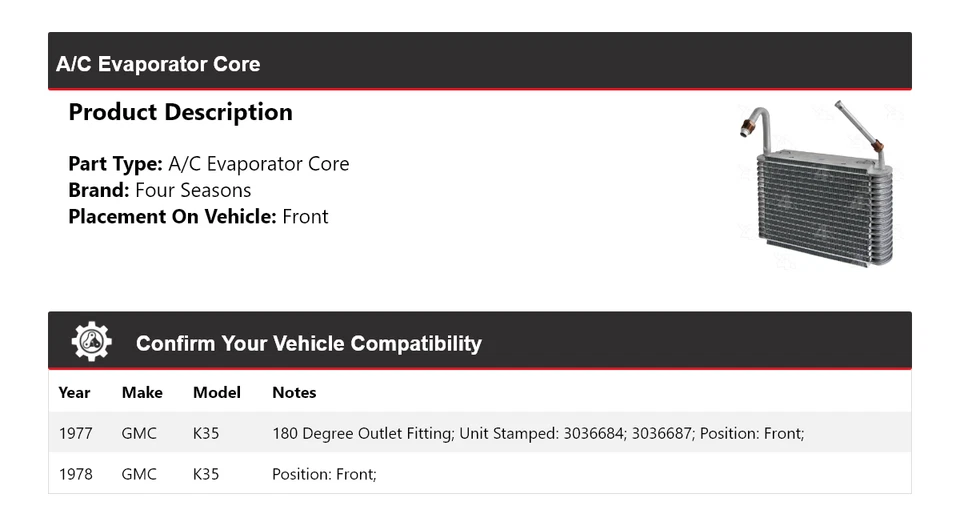
Task: Click K35 model in the 1978 row
Action: coord(206,474)
